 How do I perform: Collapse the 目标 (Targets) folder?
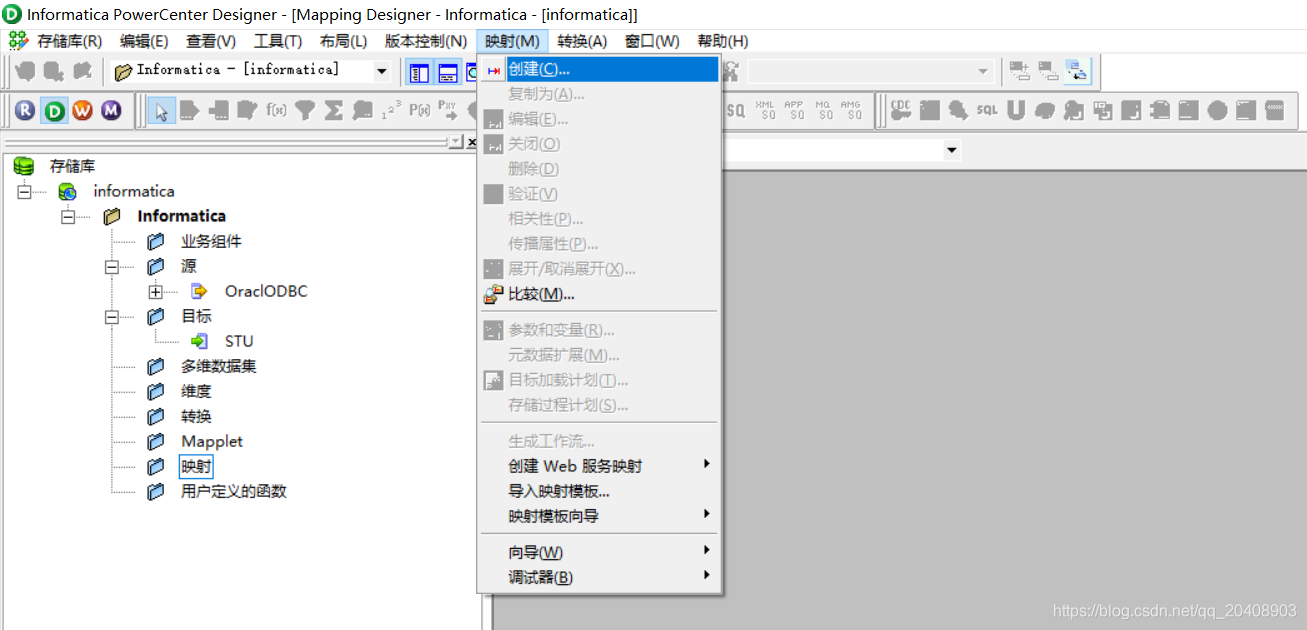click(112, 316)
